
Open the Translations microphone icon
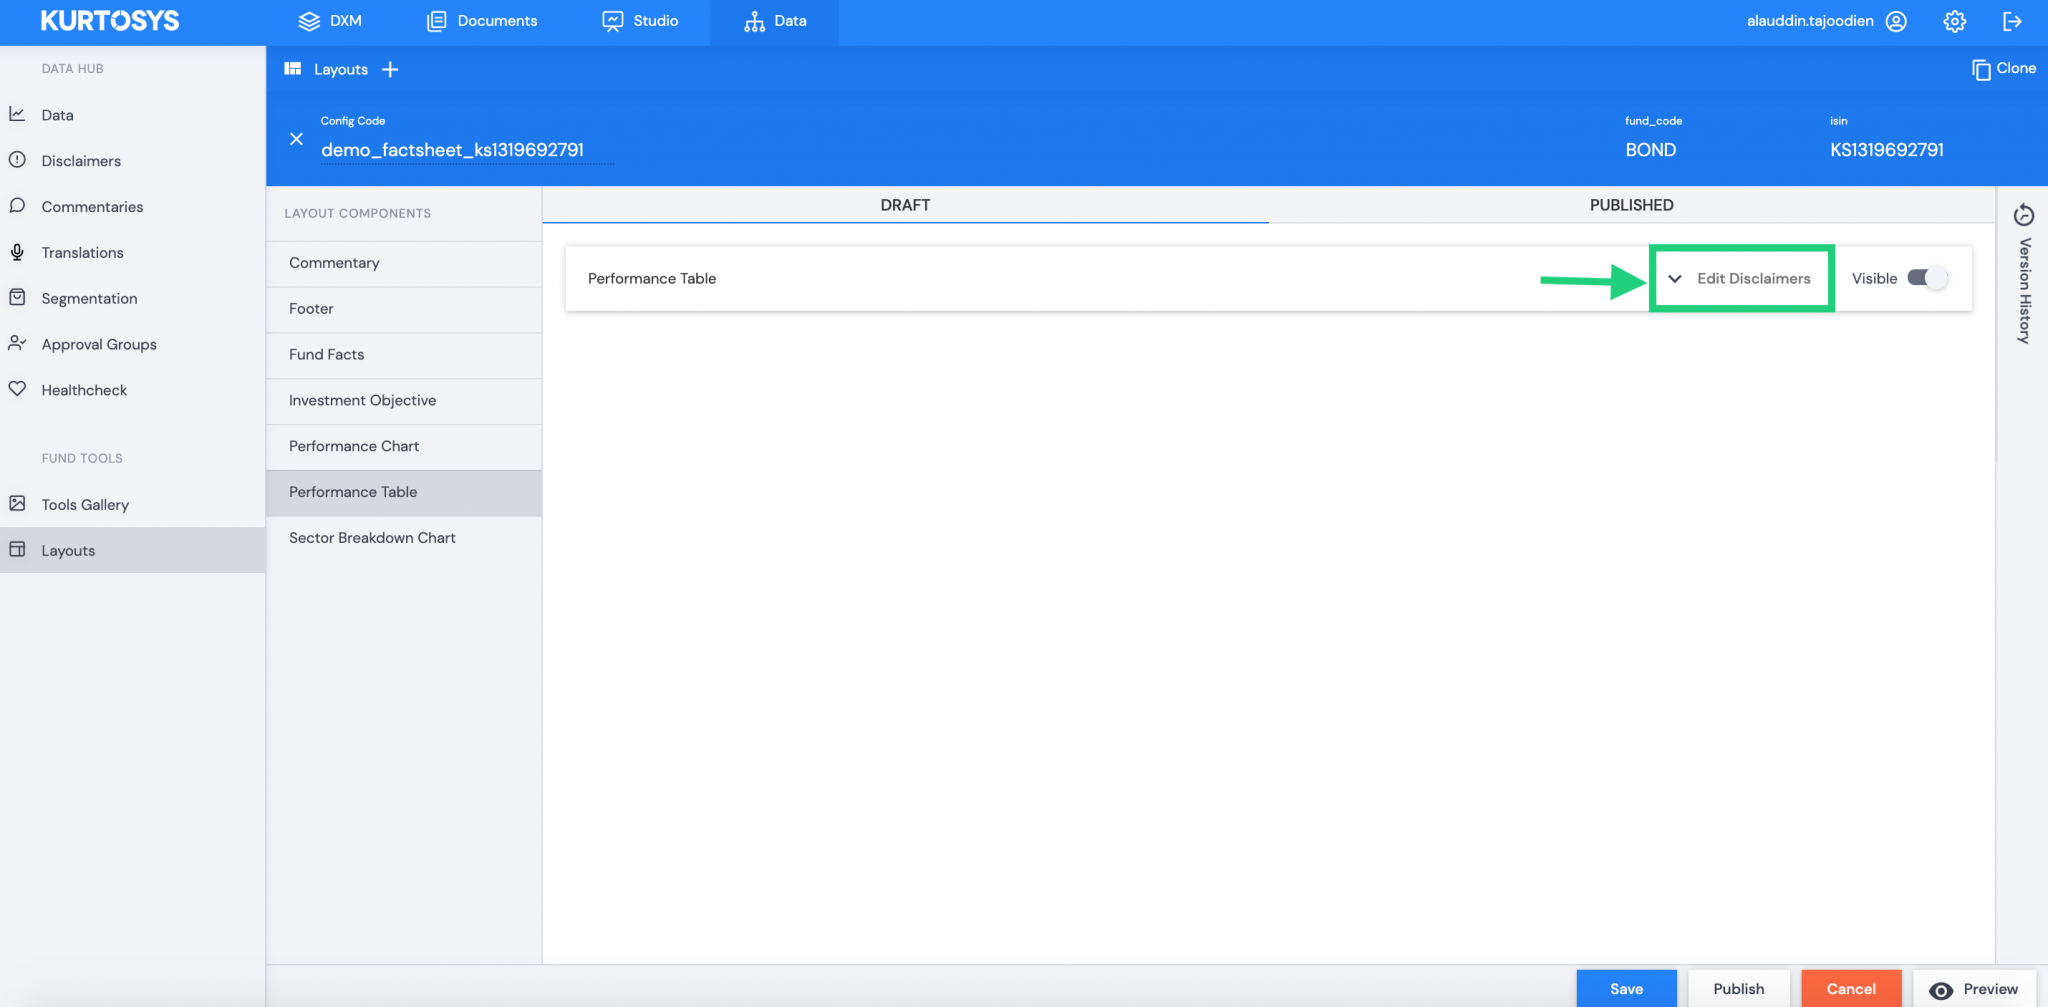[18, 252]
